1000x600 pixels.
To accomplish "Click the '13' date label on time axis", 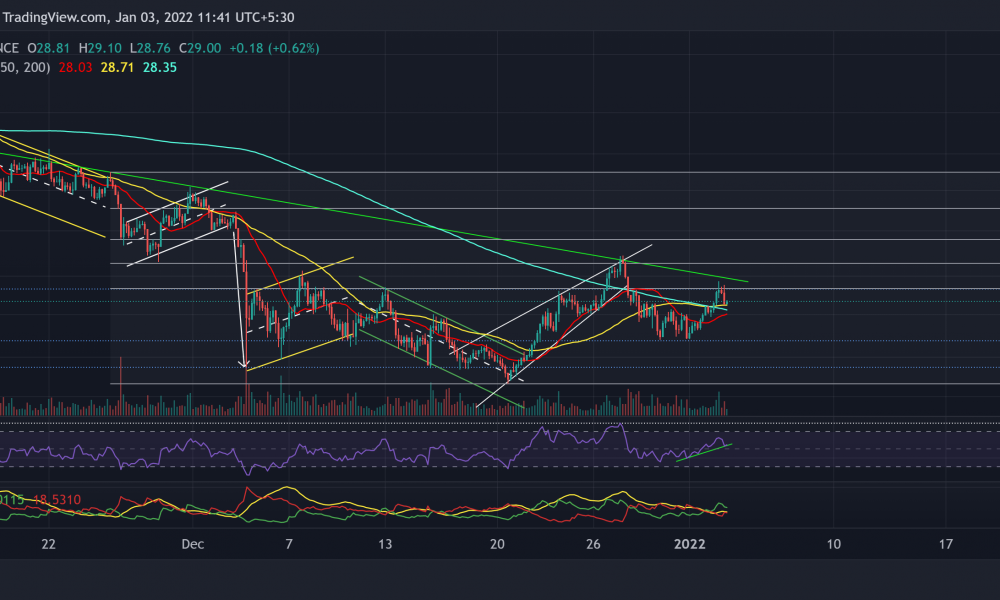I will (x=385, y=544).
